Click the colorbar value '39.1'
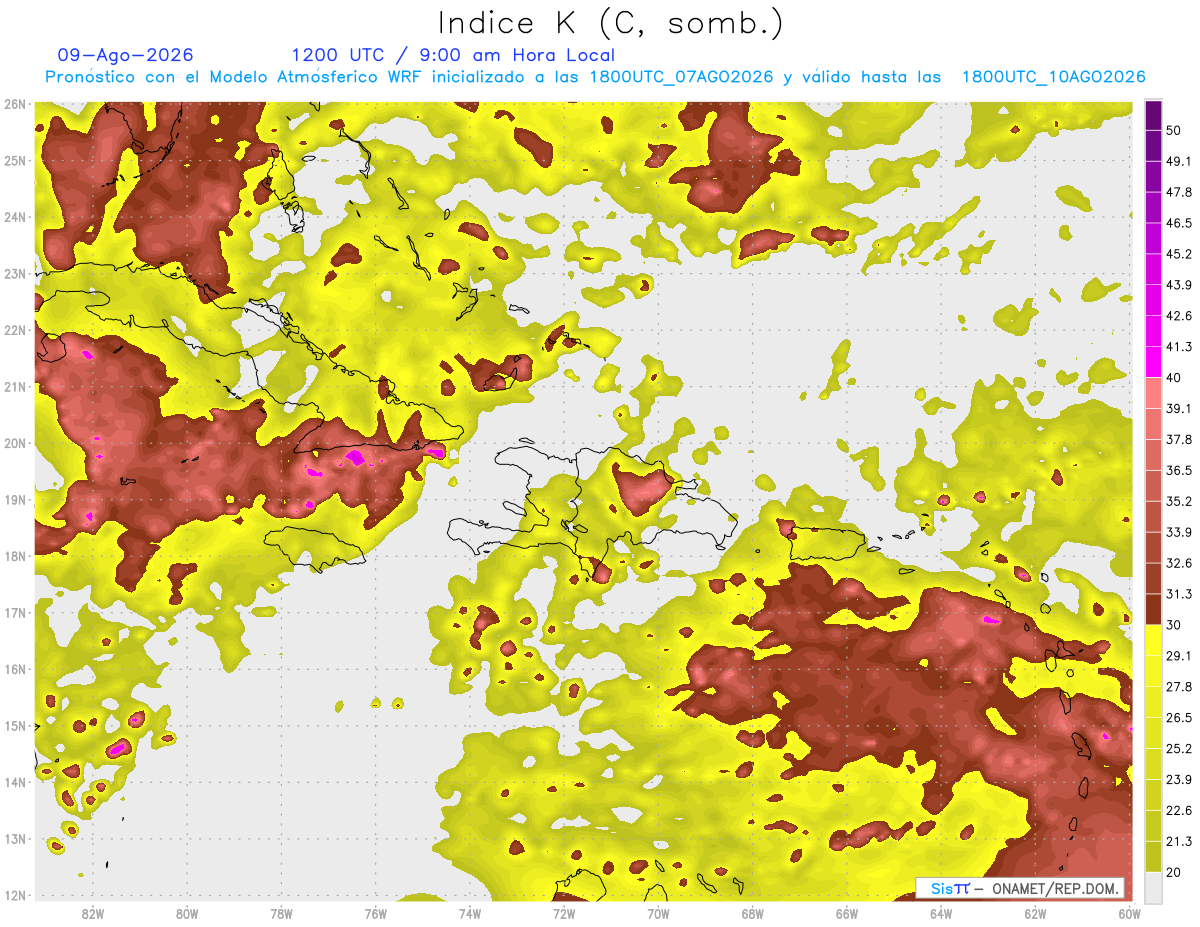Viewport: 1200px width, 927px height. point(1179,409)
